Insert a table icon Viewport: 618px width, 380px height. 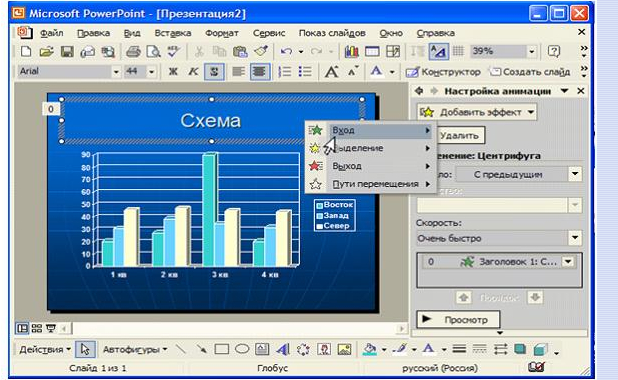372,51
